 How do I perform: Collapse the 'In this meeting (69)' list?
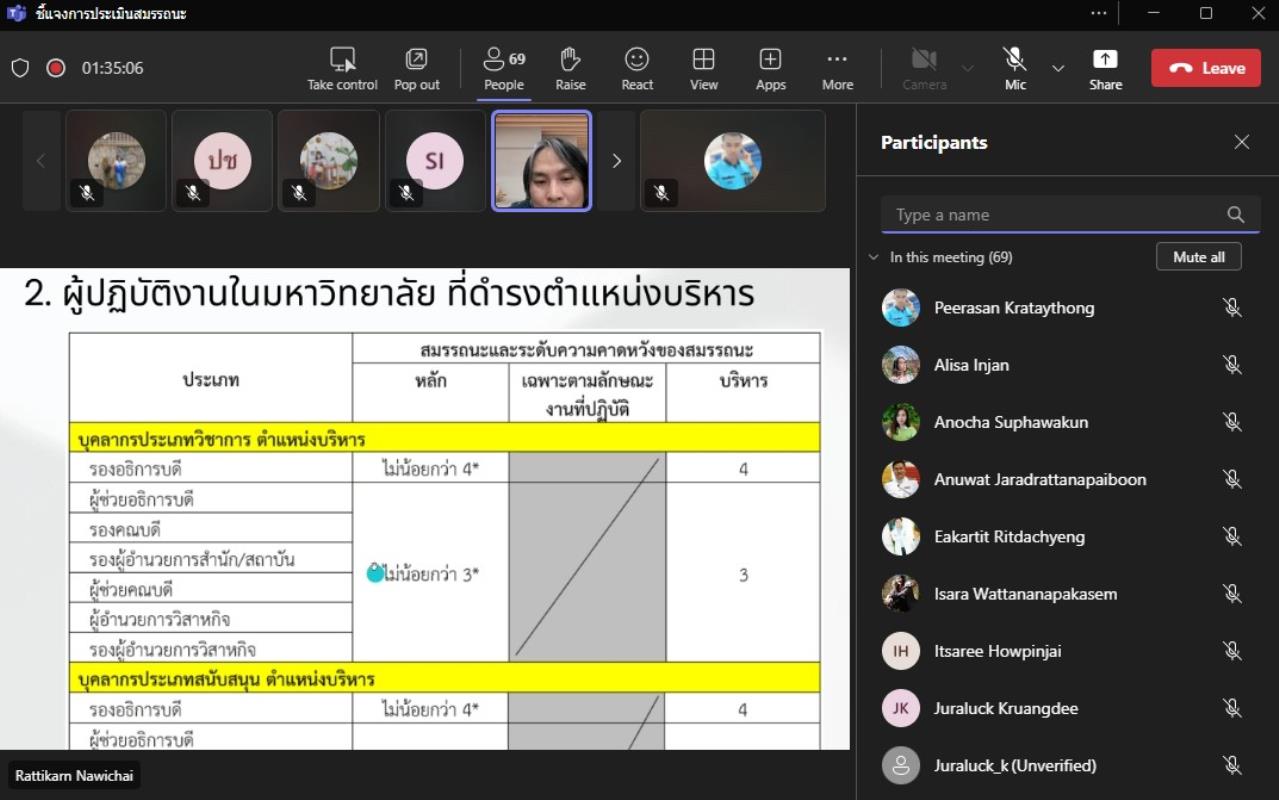tap(874, 257)
